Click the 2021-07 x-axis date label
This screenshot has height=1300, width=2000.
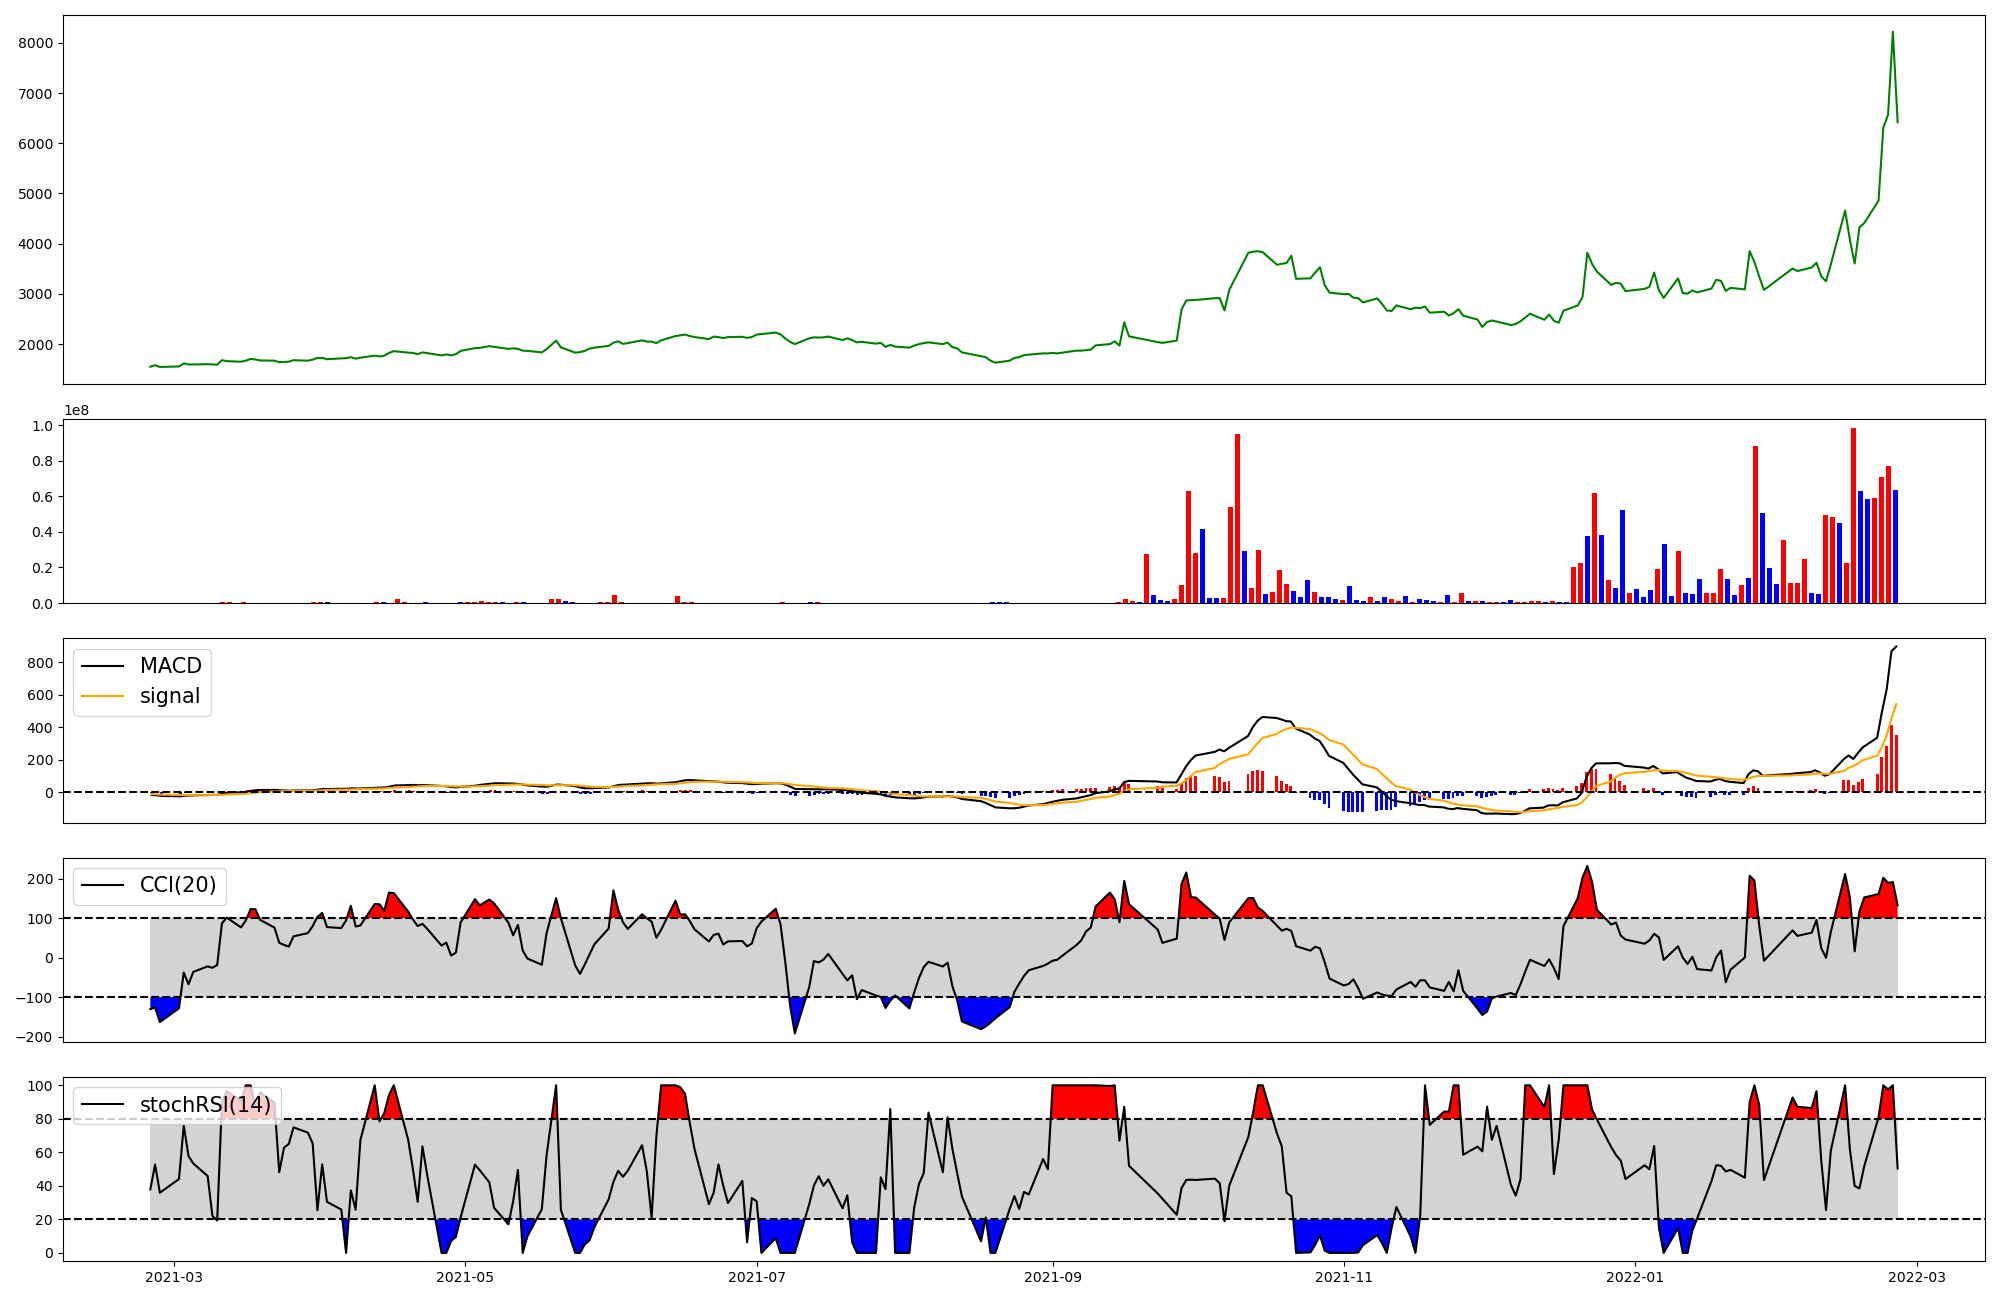757,1276
